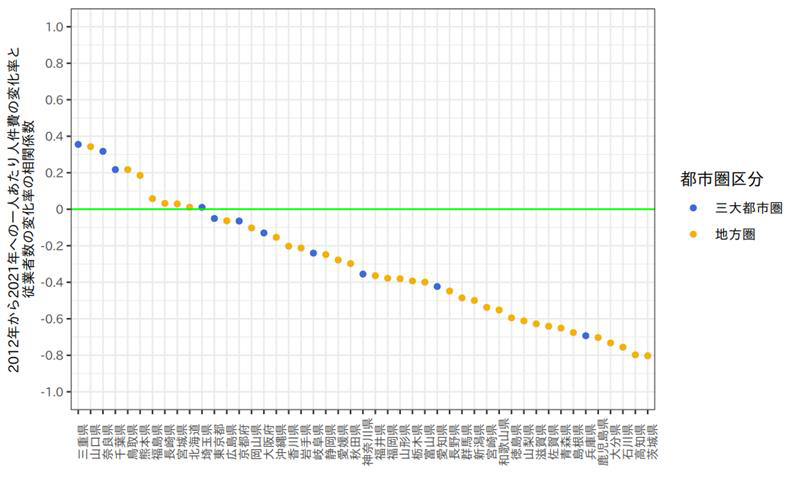Click the 三重県 data point
The image size is (800, 478).
point(78,144)
